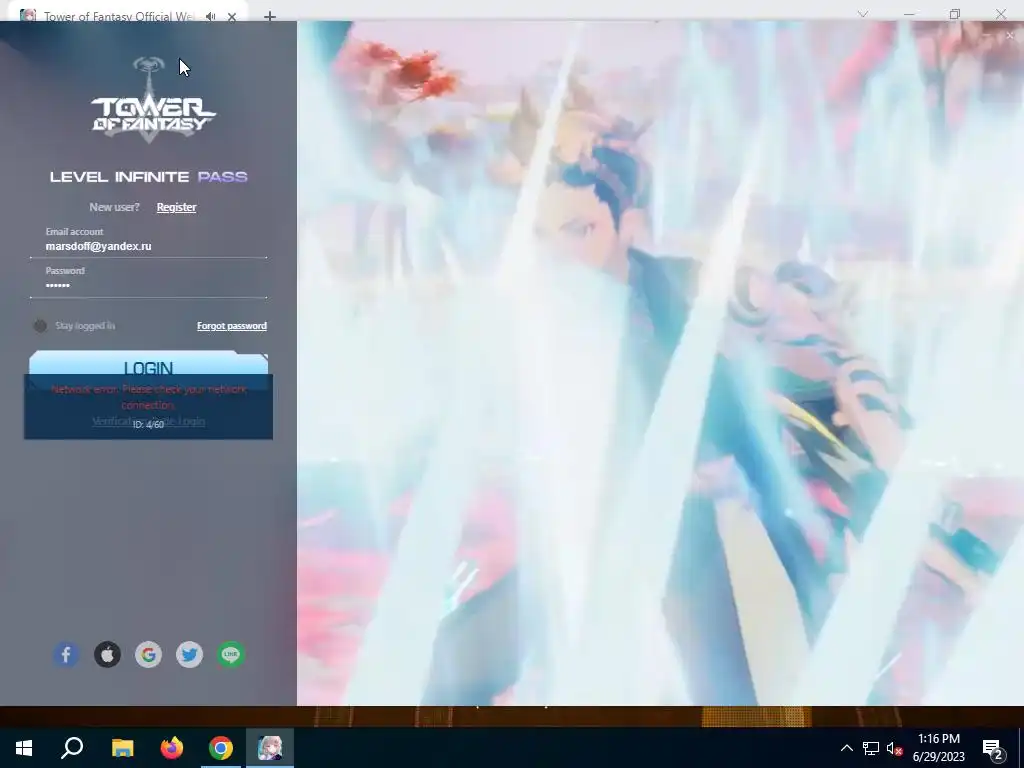Mute the Tower of Fantasy tab audio
This screenshot has height=768, width=1024.
tap(210, 16)
